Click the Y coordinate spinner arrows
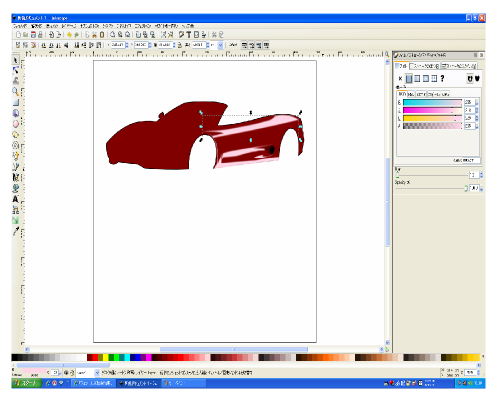 tap(150, 45)
